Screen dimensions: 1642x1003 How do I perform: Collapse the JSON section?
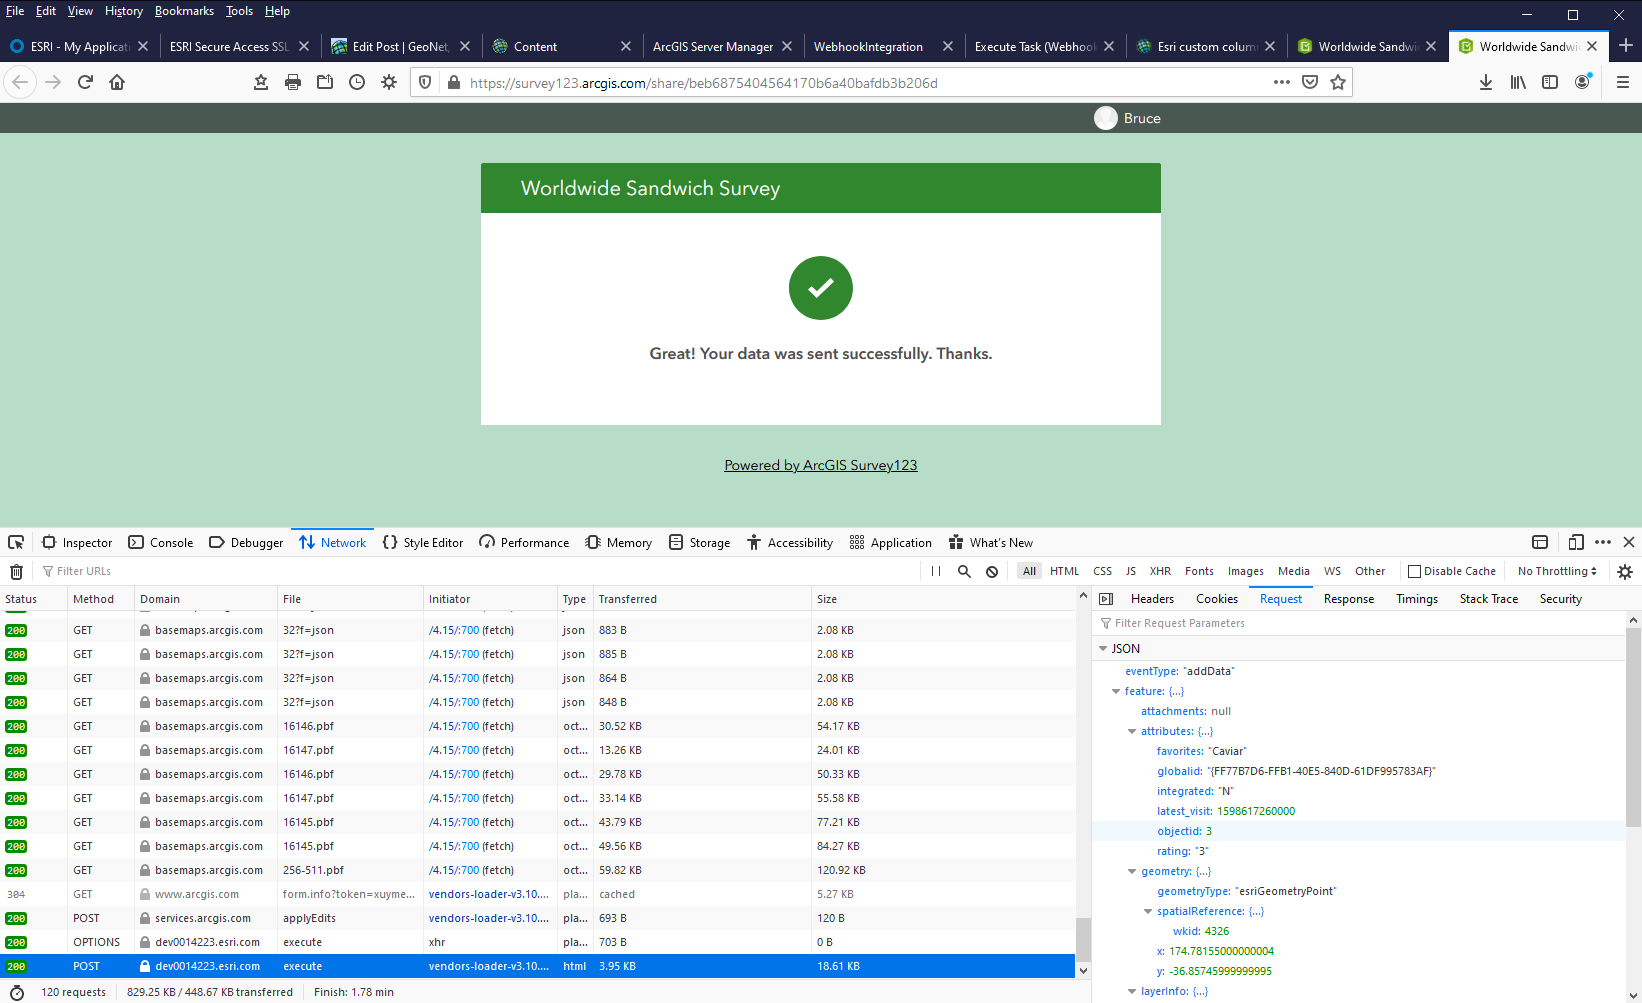point(1103,648)
